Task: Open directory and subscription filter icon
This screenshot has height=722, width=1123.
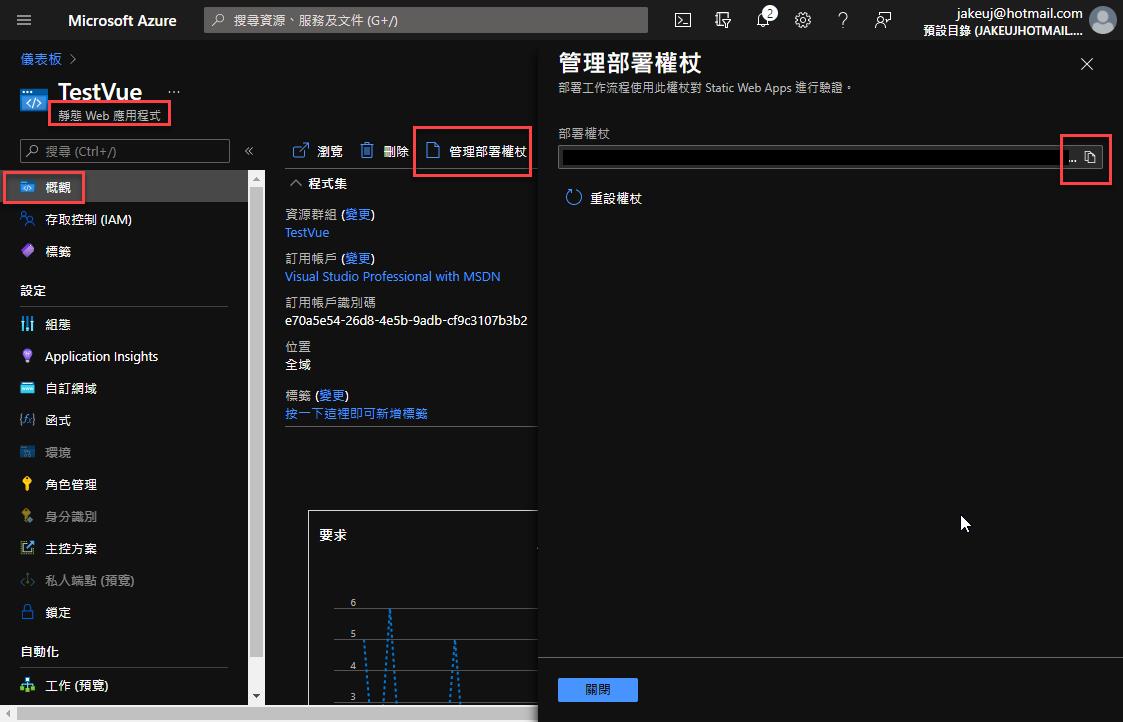Action: pyautogui.click(x=723, y=20)
